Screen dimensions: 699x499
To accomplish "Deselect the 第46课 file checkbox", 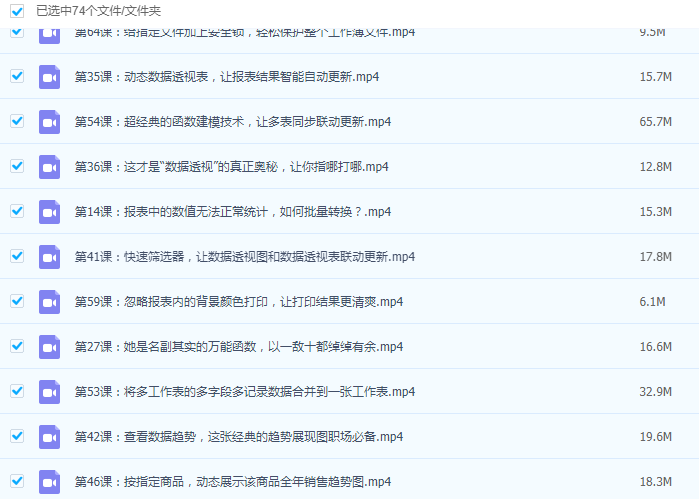I will coord(17,481).
